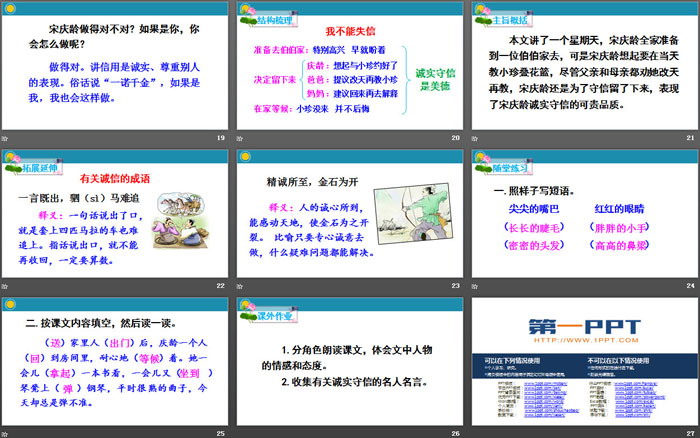Viewport: 700px width, 438px height.
Task: Click slide number 25 label
Action: [x=221, y=434]
